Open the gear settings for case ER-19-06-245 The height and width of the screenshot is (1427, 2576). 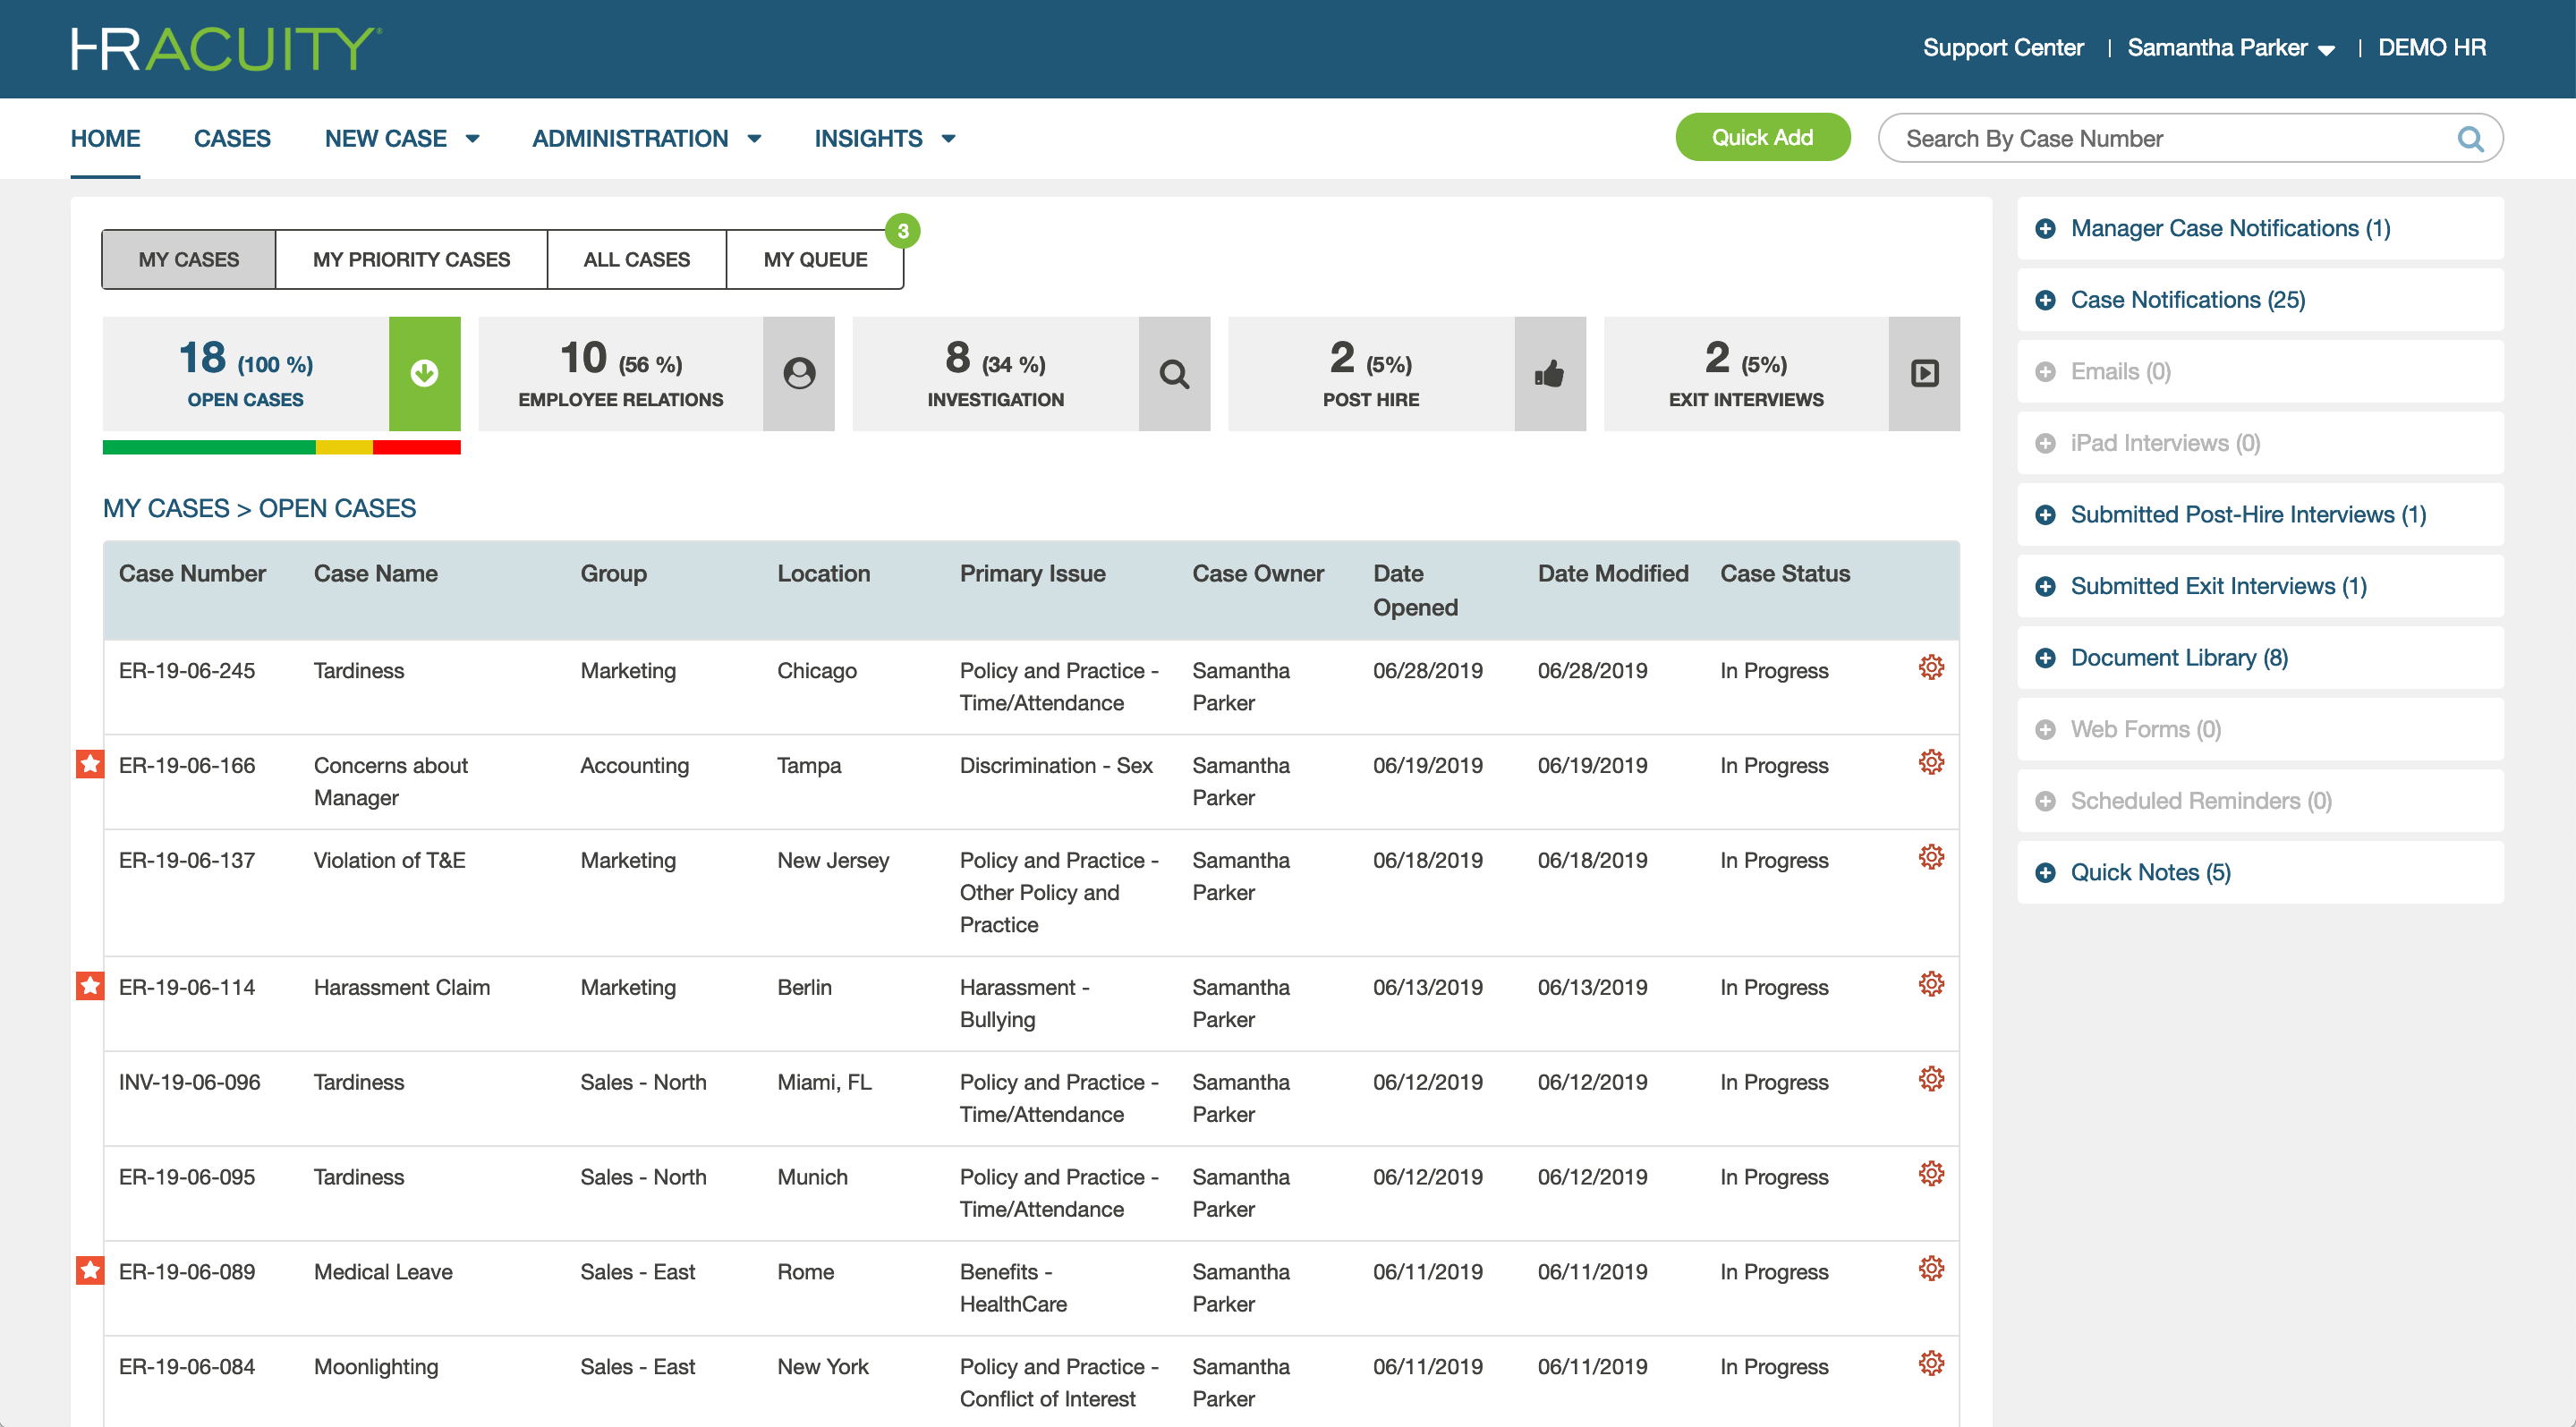click(1931, 667)
